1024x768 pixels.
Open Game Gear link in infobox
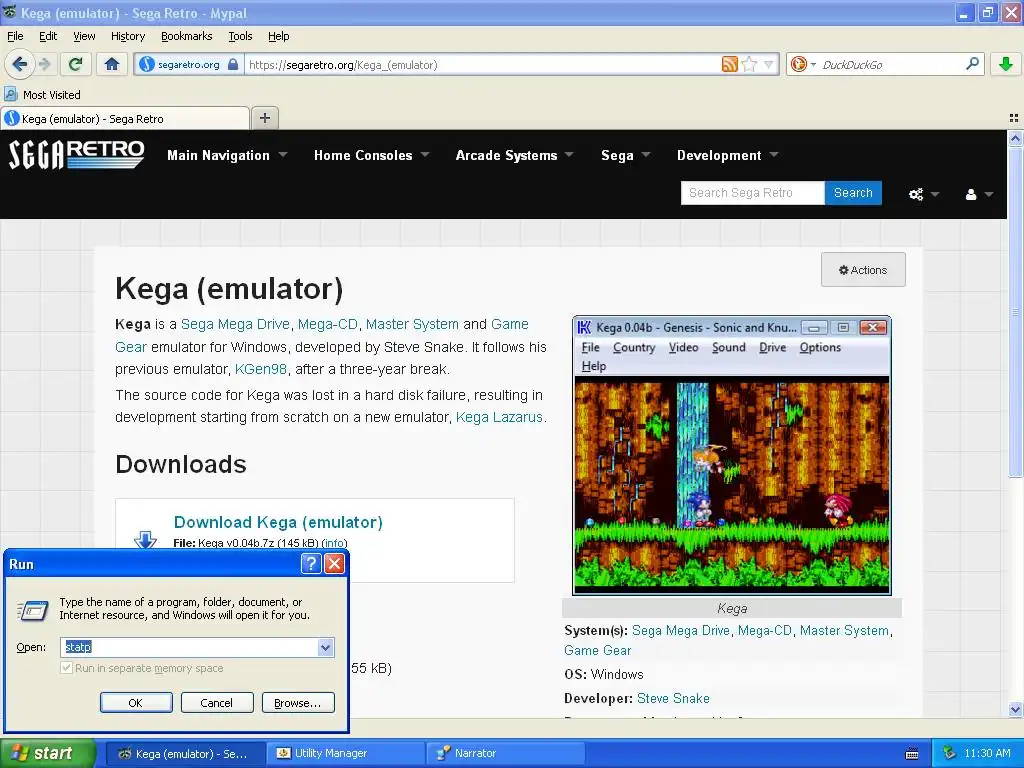pyautogui.click(x=598, y=650)
